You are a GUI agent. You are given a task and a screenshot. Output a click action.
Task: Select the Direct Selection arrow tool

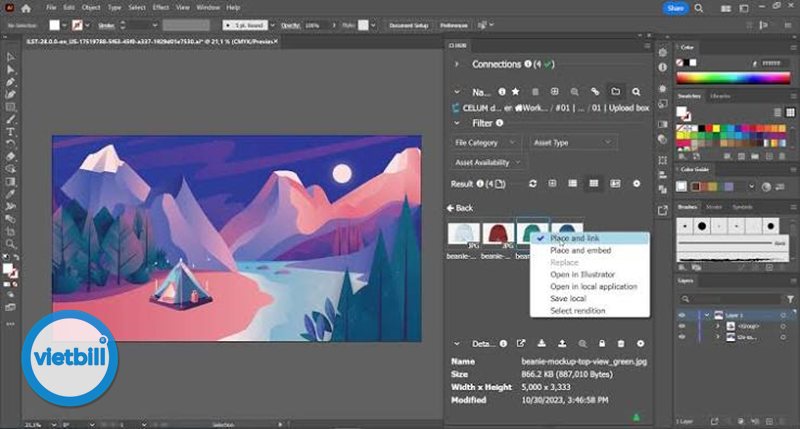(10, 69)
